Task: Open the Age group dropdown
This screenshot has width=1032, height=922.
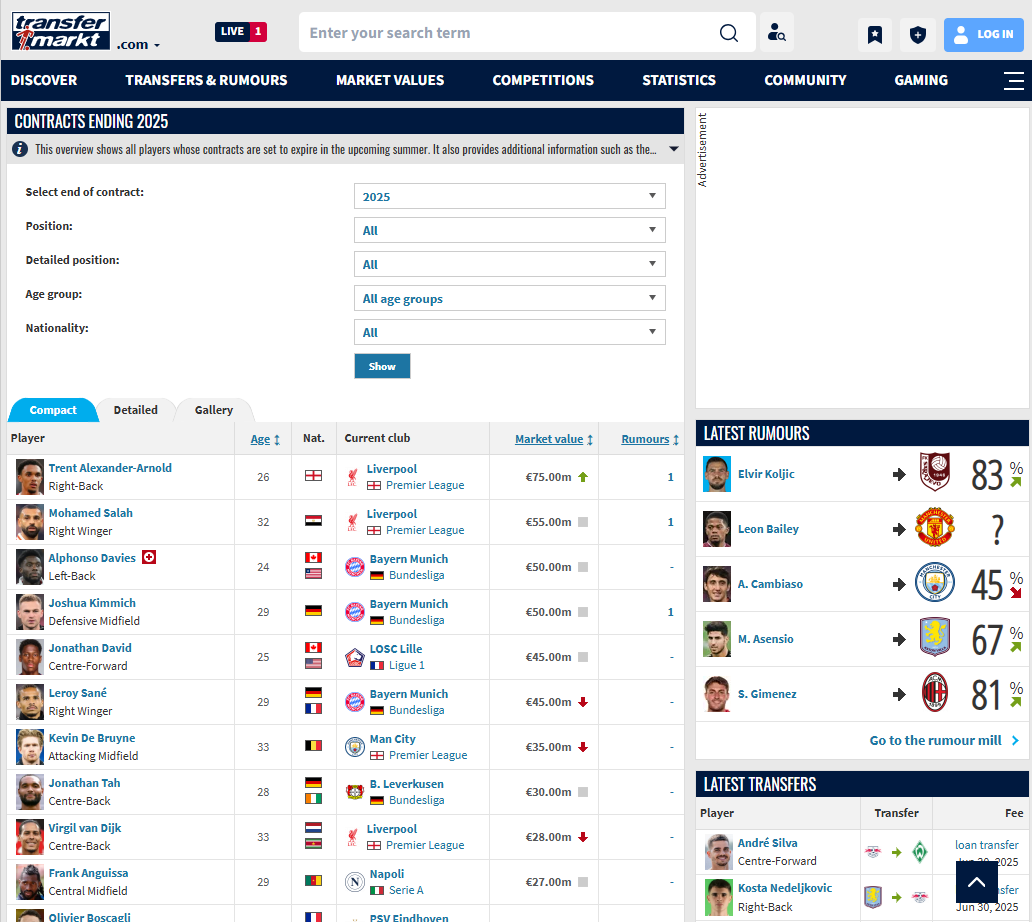Action: coord(509,298)
